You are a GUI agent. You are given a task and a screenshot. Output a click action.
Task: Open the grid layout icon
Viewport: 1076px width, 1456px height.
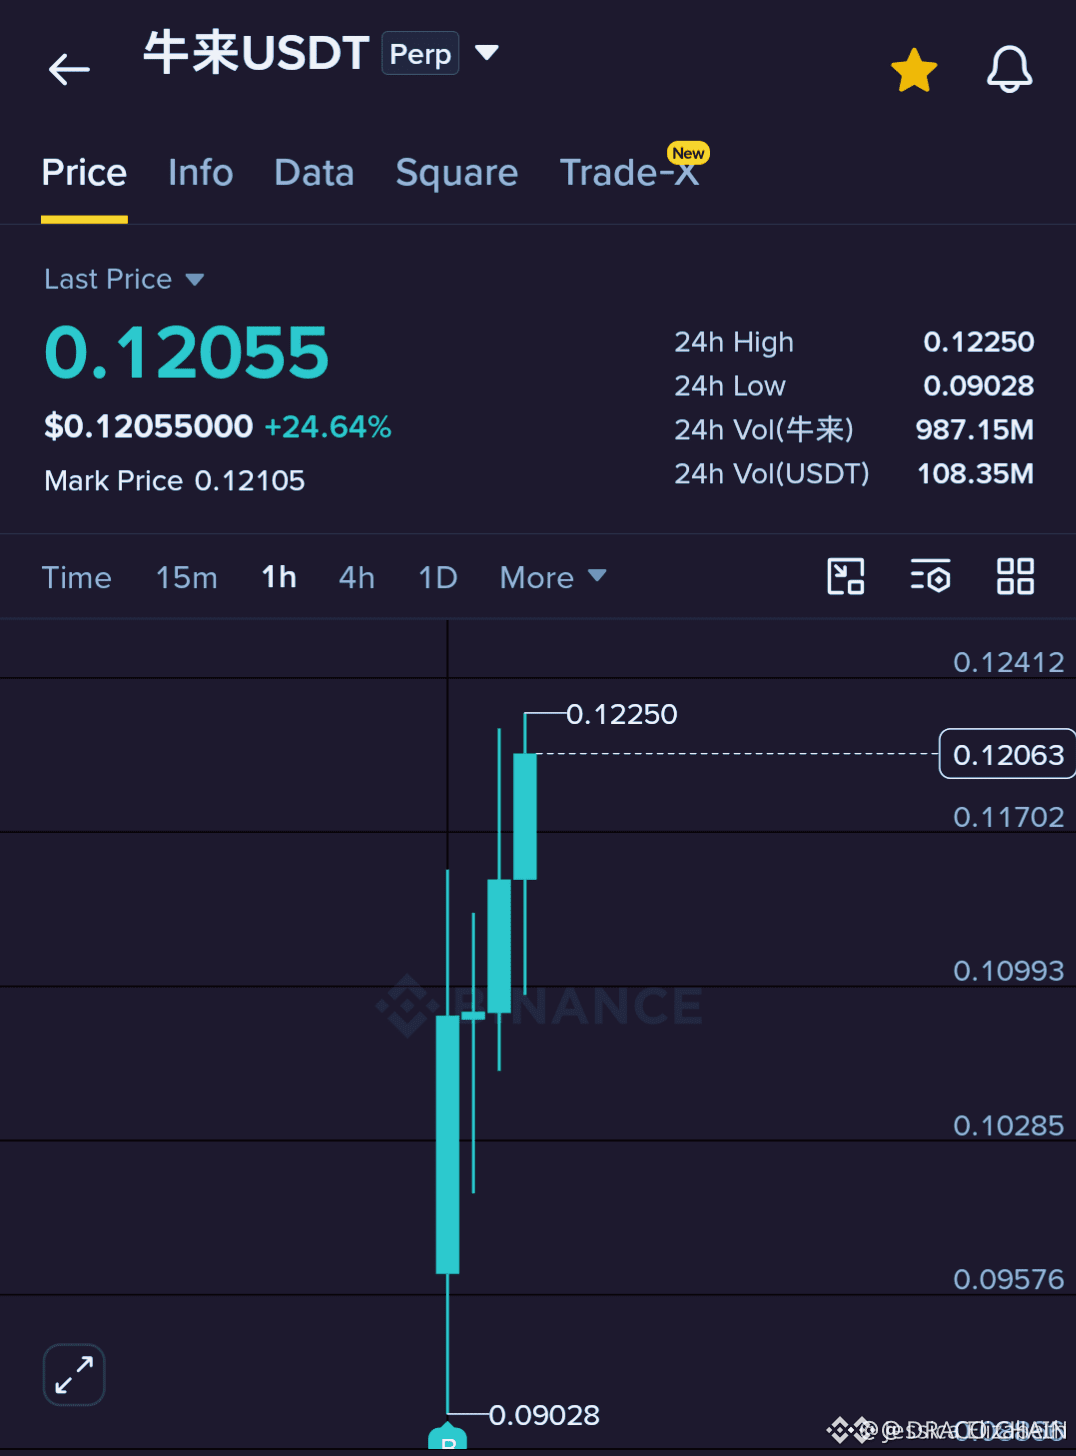1015,577
